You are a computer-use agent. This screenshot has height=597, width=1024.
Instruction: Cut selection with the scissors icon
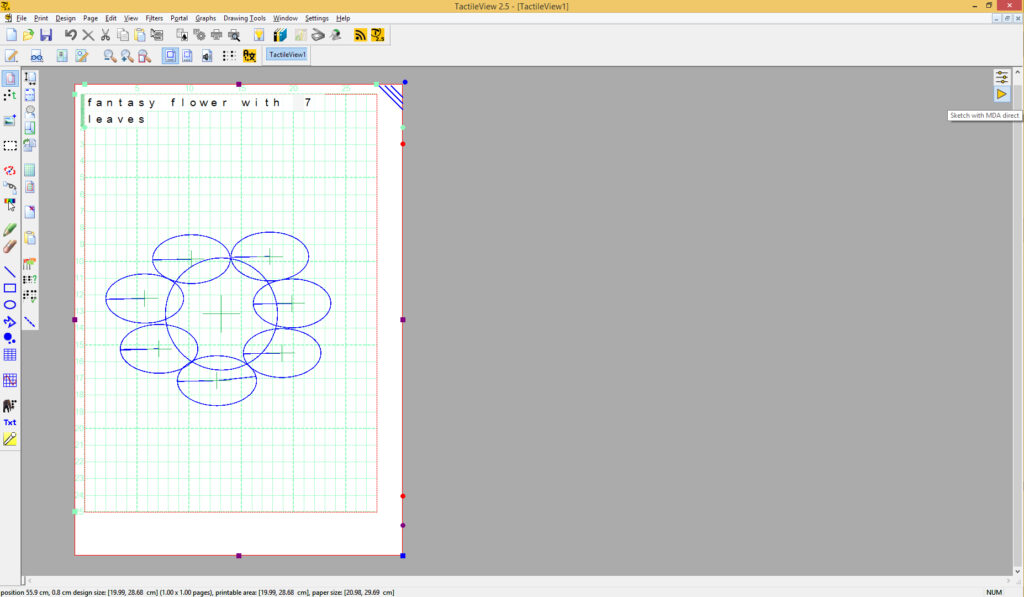[105, 35]
